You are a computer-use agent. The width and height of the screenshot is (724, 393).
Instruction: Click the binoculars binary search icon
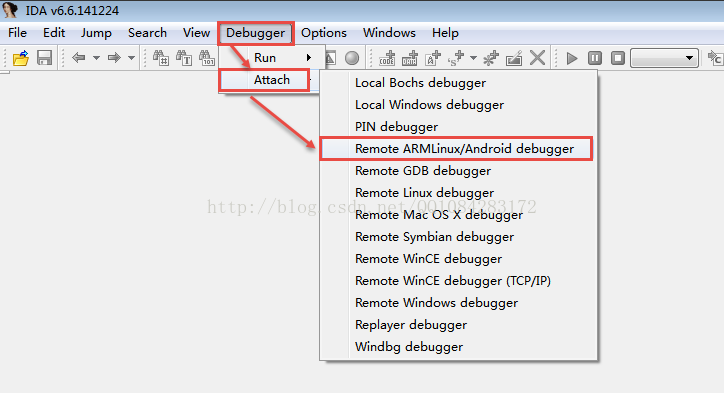click(207, 58)
